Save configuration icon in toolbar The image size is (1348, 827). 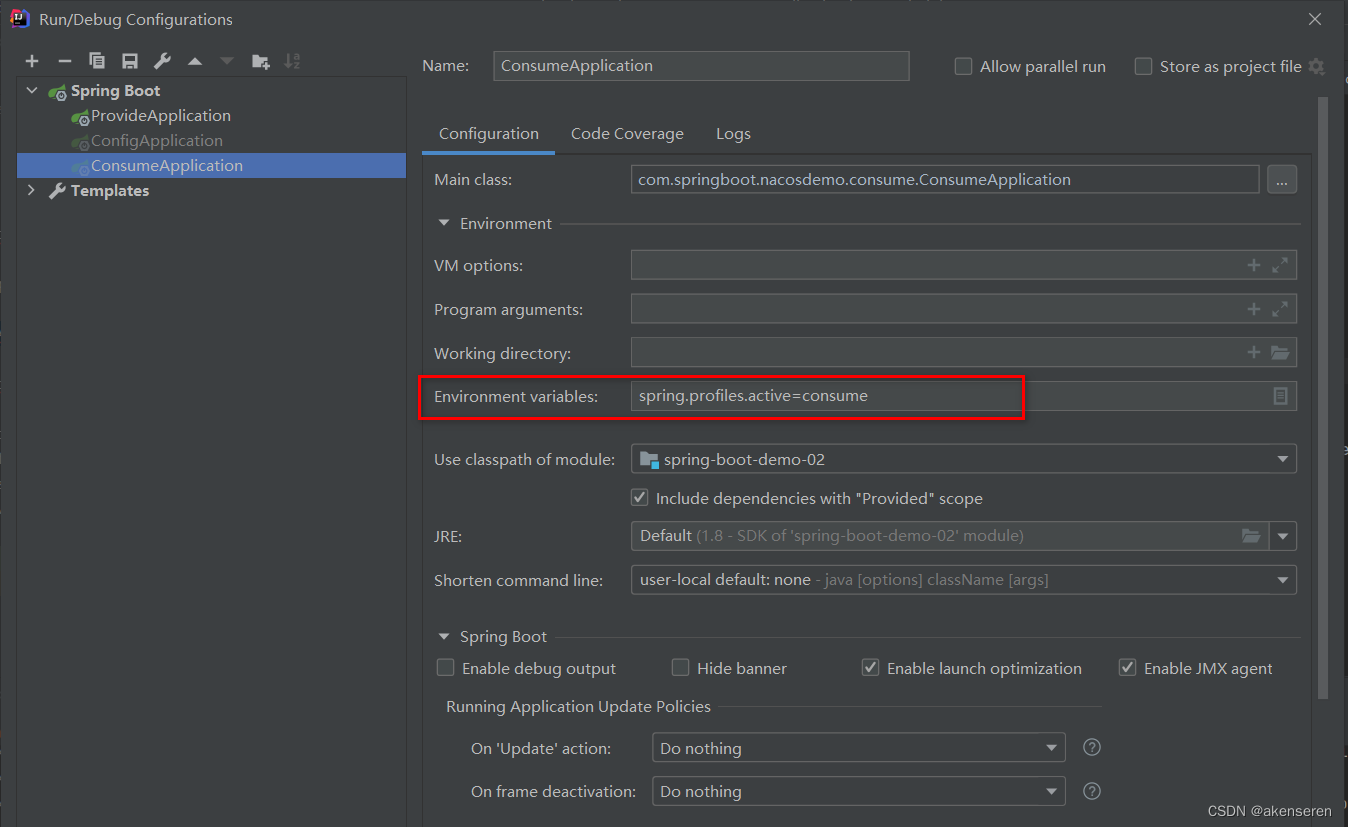click(x=130, y=62)
